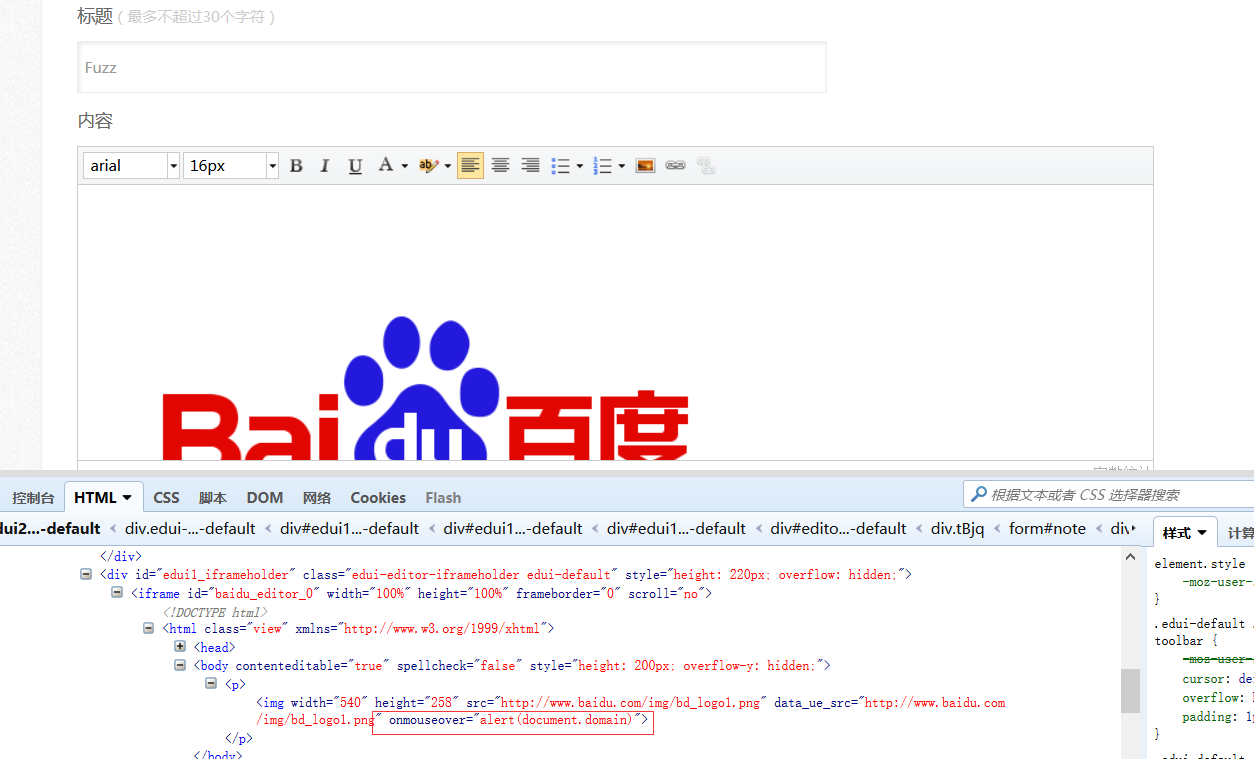Collapse the html class view node
1254x759 pixels.
click(x=149, y=629)
